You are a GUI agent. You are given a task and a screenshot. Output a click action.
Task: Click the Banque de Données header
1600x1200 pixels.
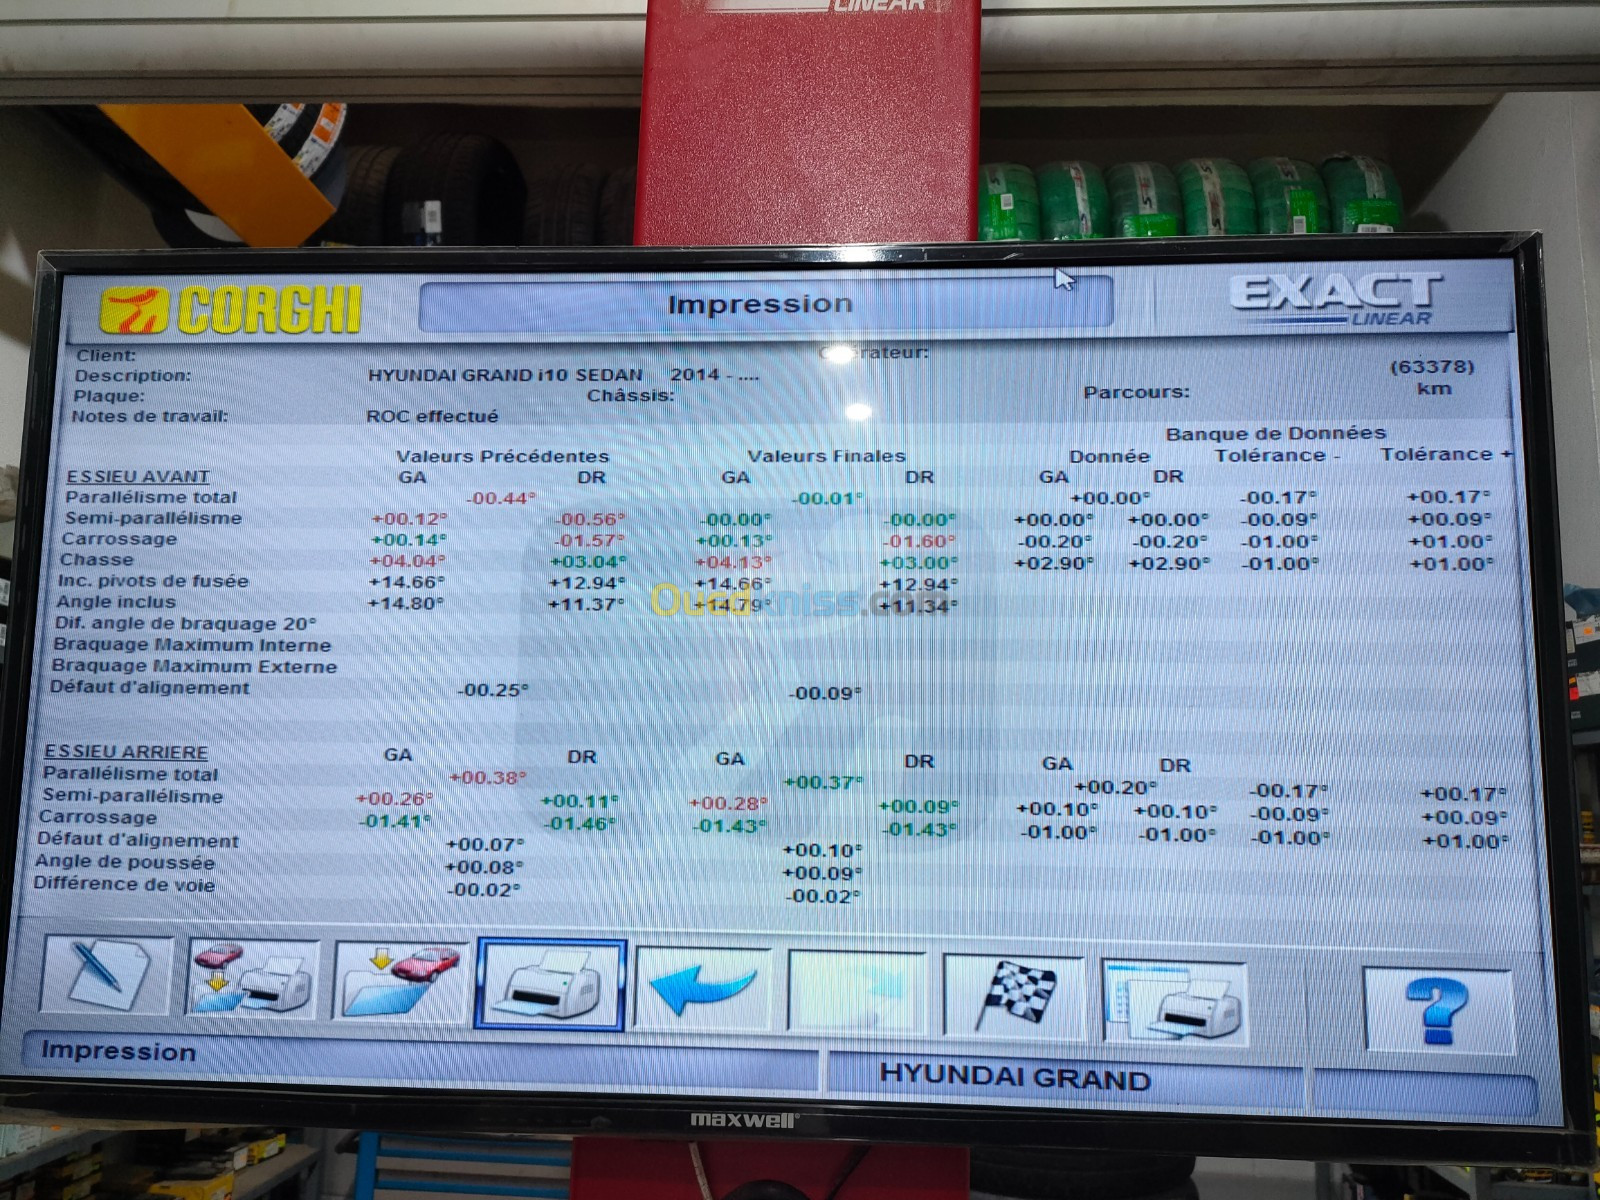(x=1276, y=433)
